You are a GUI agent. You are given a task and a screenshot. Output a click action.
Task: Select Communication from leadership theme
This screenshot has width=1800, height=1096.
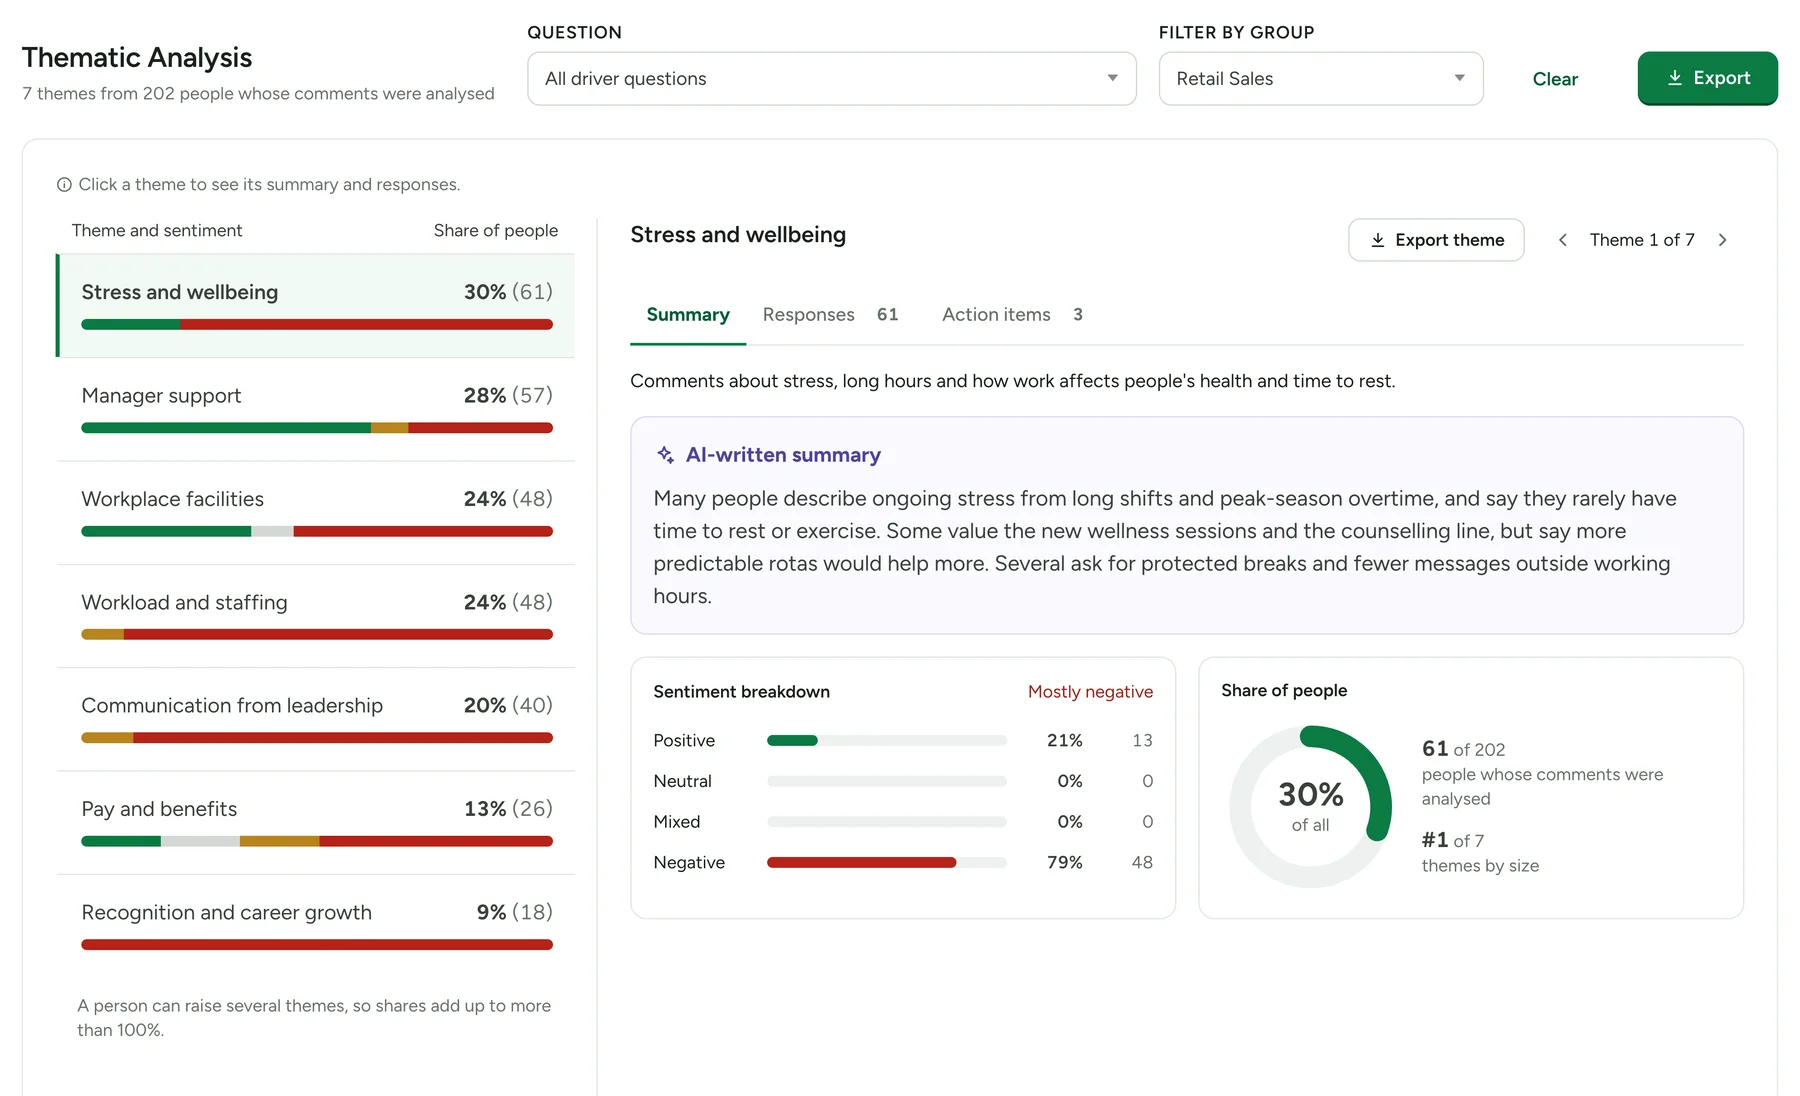pos(316,720)
